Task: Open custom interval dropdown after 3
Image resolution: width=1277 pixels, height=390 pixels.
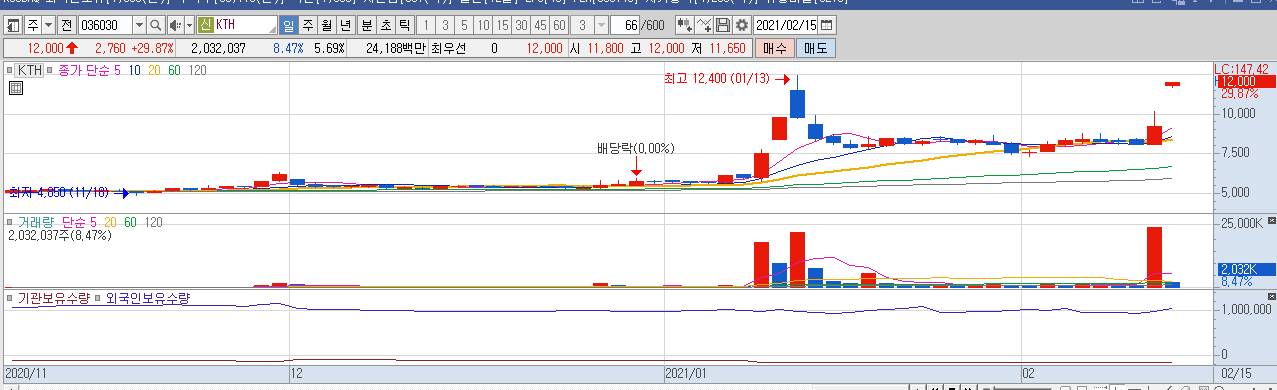Action: click(601, 25)
